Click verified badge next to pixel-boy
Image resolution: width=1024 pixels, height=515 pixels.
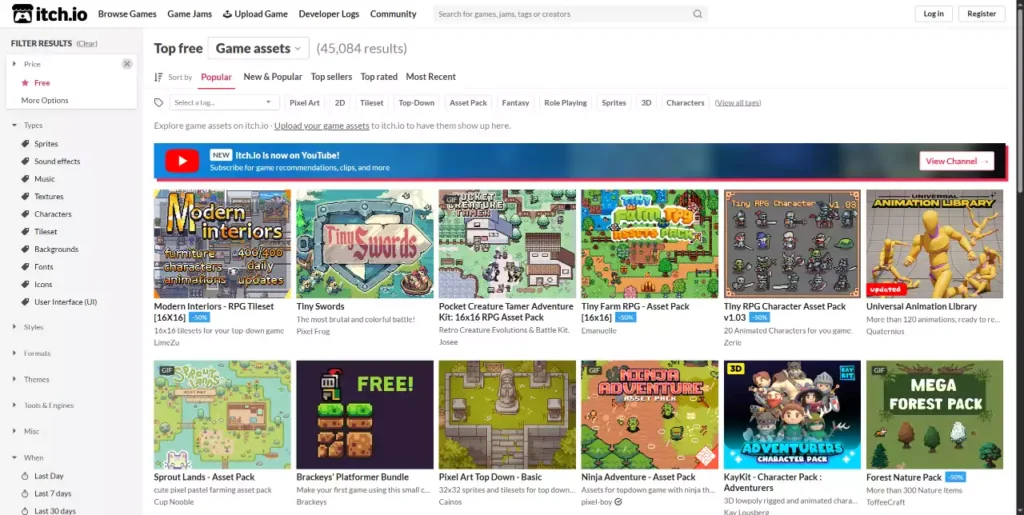[x=618, y=502]
